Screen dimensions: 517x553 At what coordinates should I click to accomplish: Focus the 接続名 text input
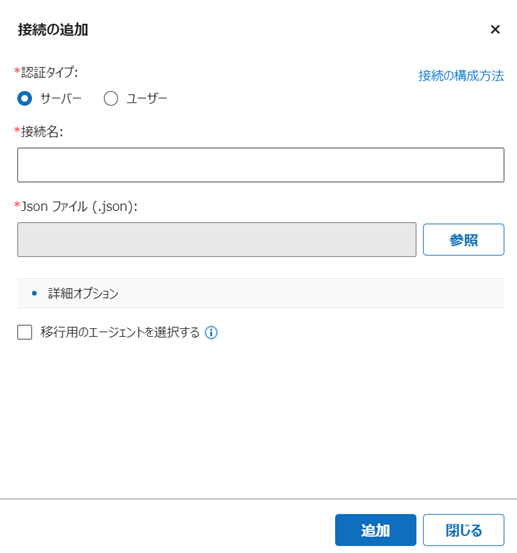(261, 165)
